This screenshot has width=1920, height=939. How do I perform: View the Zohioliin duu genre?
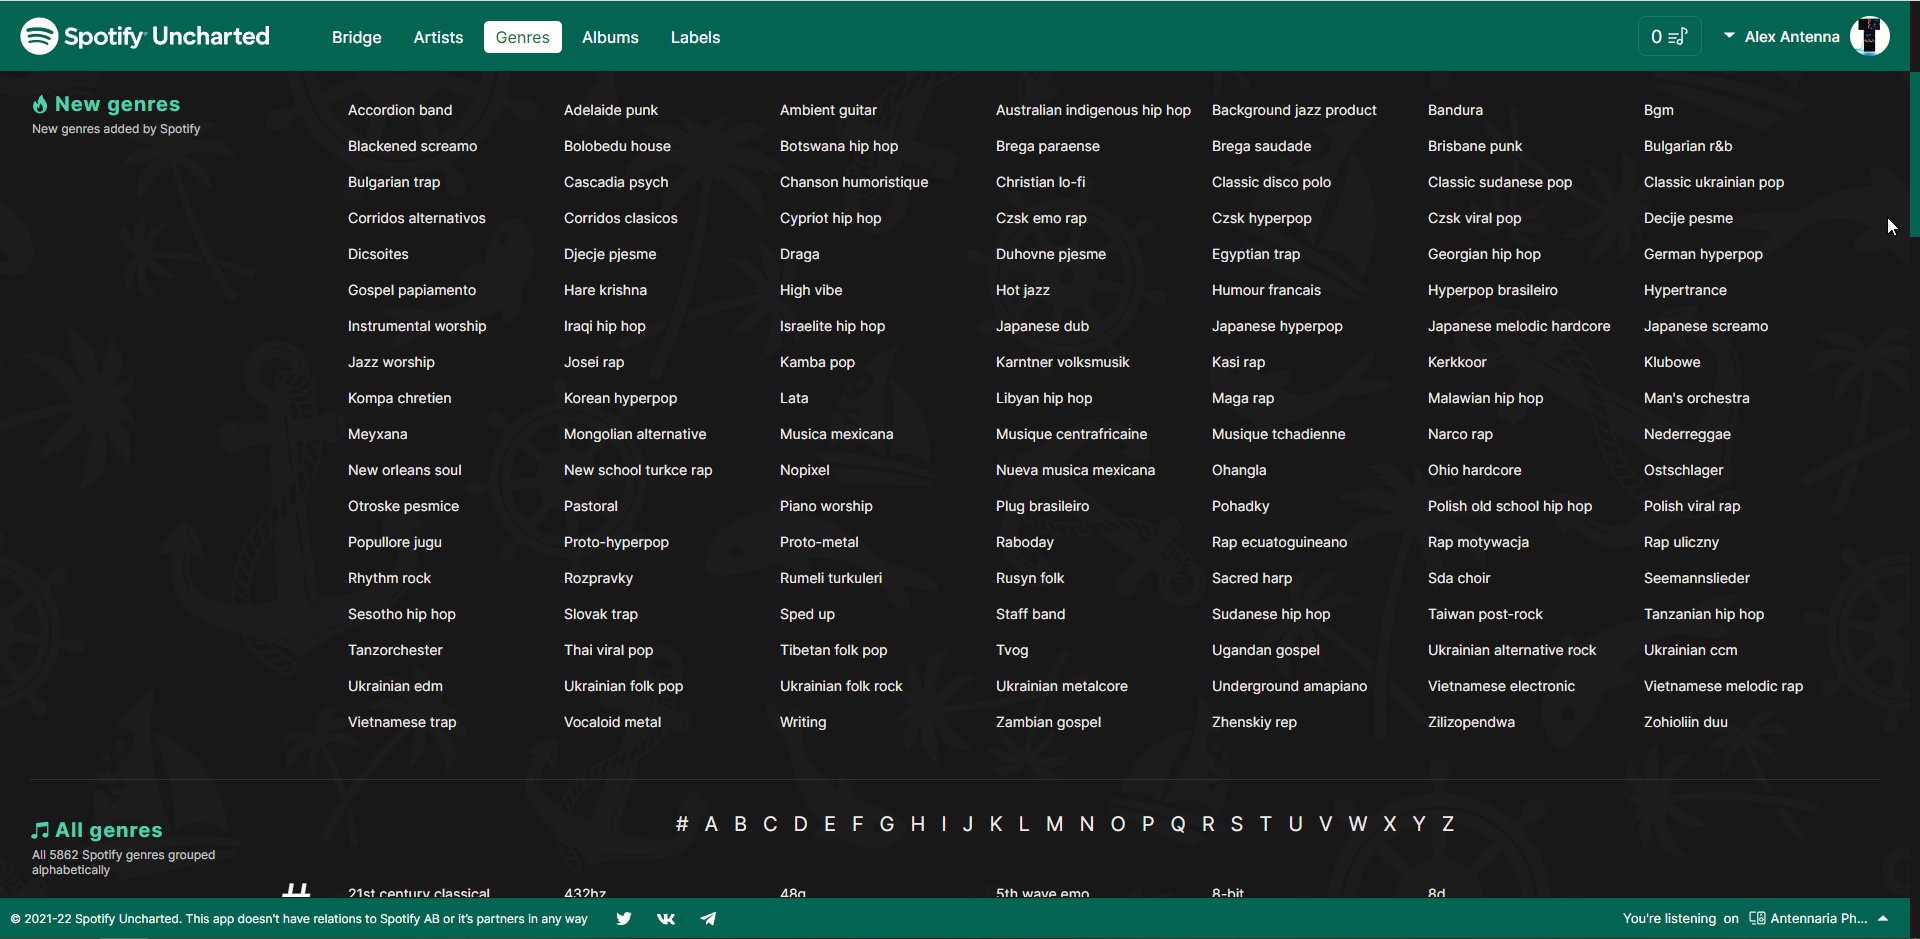[1686, 722]
